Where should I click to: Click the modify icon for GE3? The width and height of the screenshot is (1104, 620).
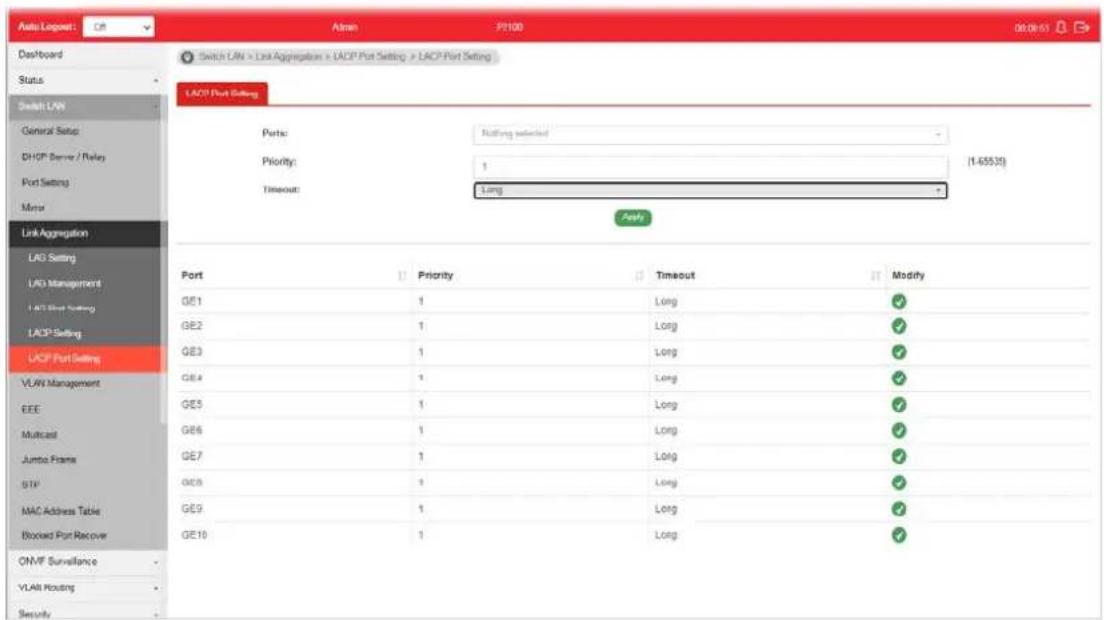point(898,352)
